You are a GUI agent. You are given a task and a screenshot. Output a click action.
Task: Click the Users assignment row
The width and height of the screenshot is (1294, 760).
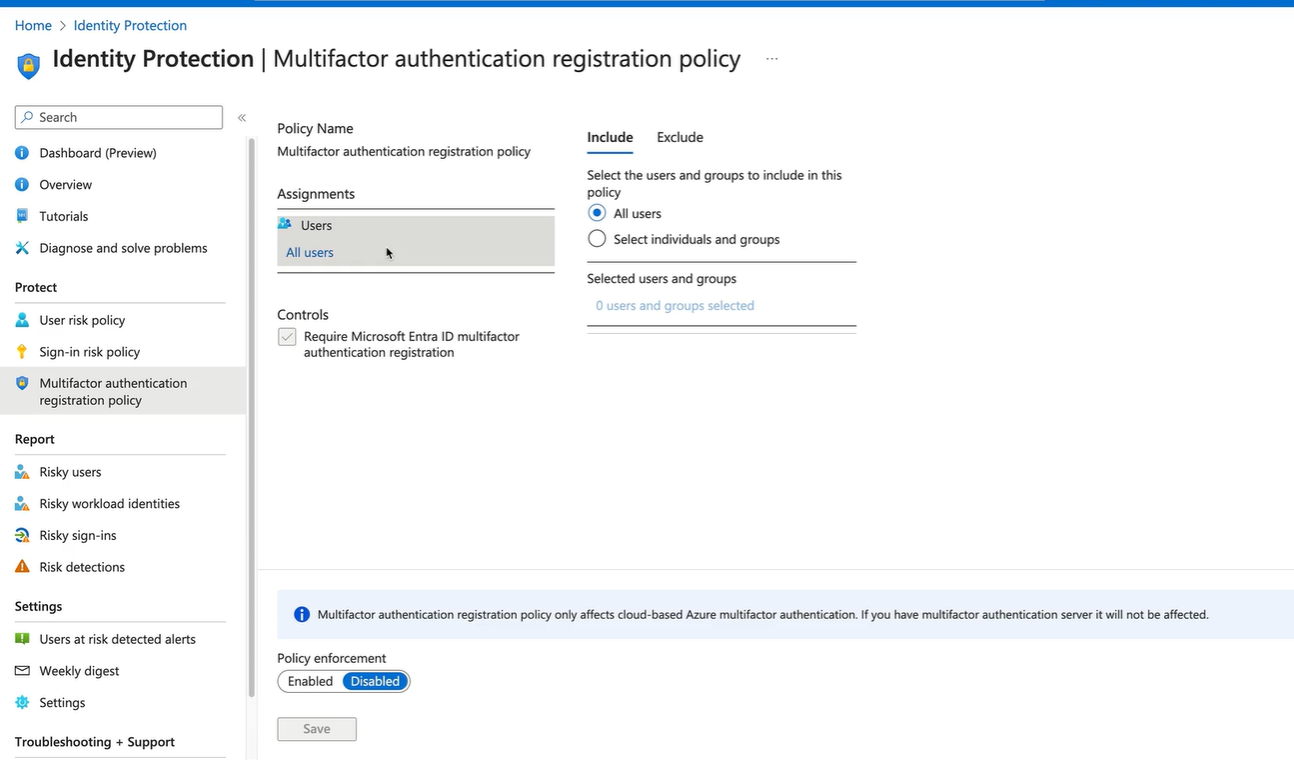tap(416, 241)
